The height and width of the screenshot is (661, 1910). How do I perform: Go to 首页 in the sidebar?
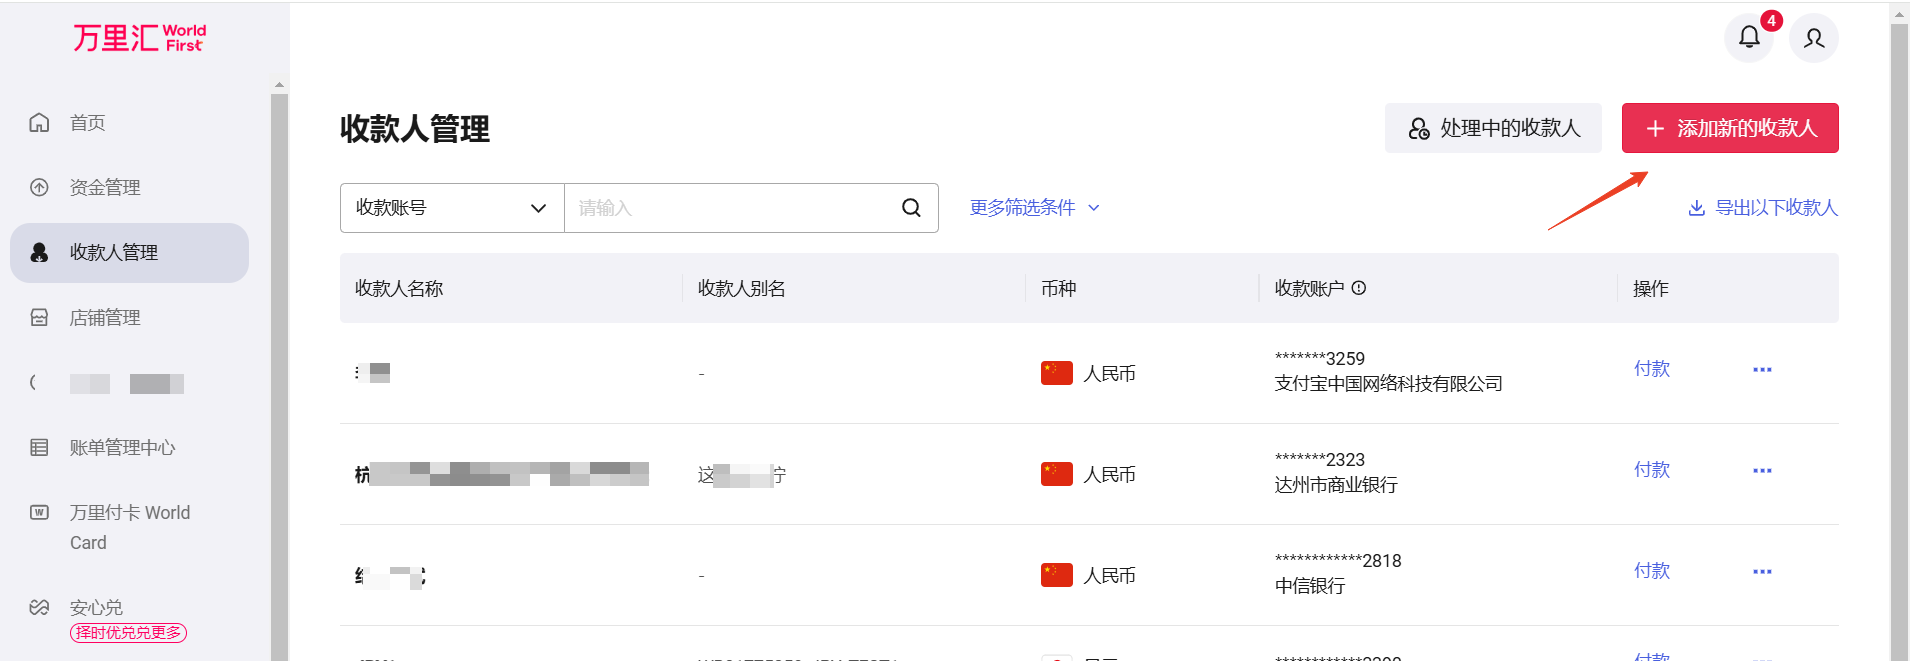[x=87, y=123]
